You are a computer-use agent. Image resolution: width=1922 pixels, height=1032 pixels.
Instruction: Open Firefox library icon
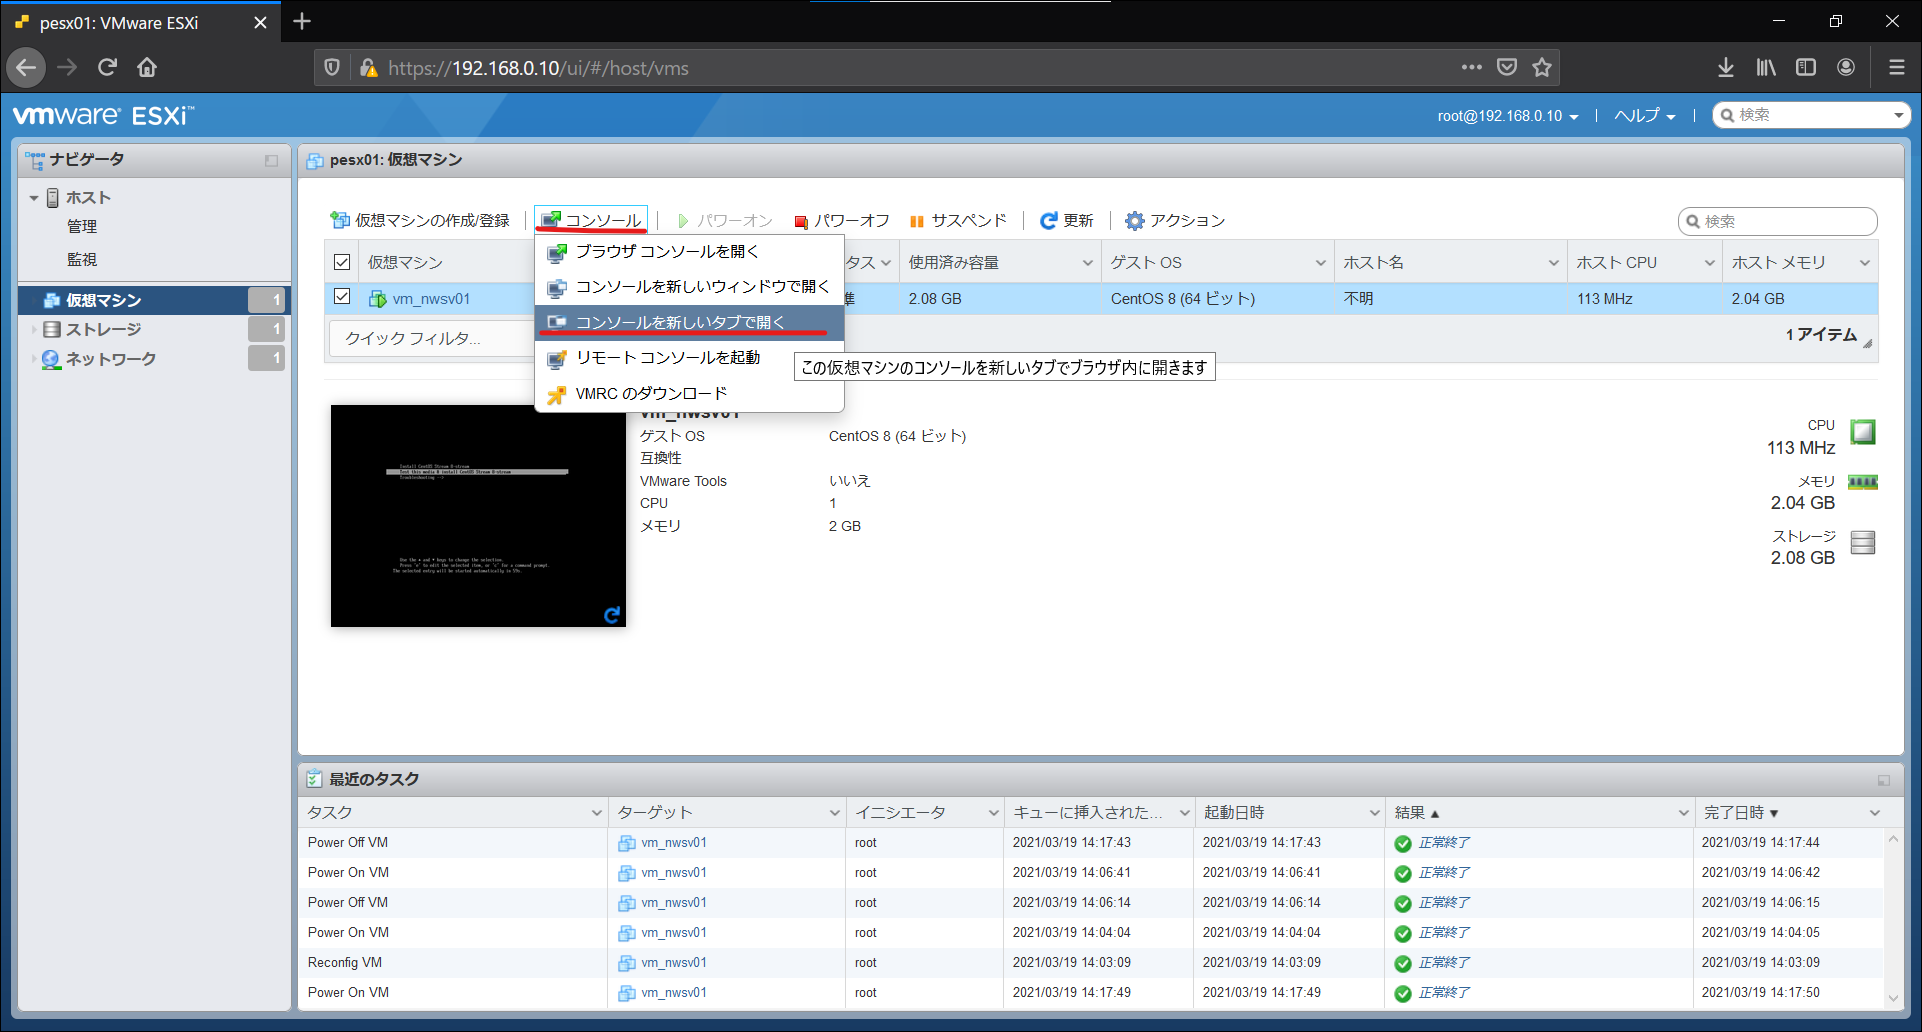click(x=1766, y=68)
